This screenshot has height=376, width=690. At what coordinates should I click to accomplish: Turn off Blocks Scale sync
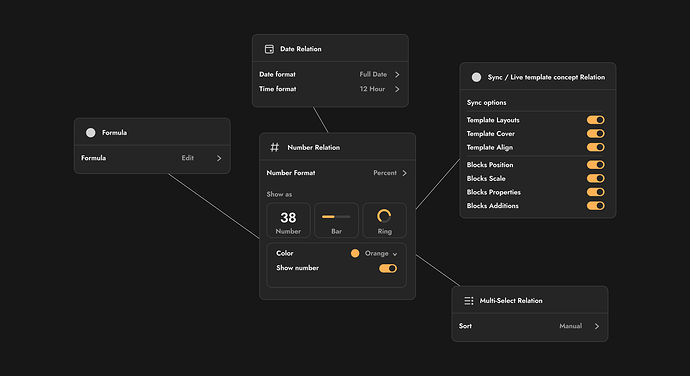coord(595,178)
